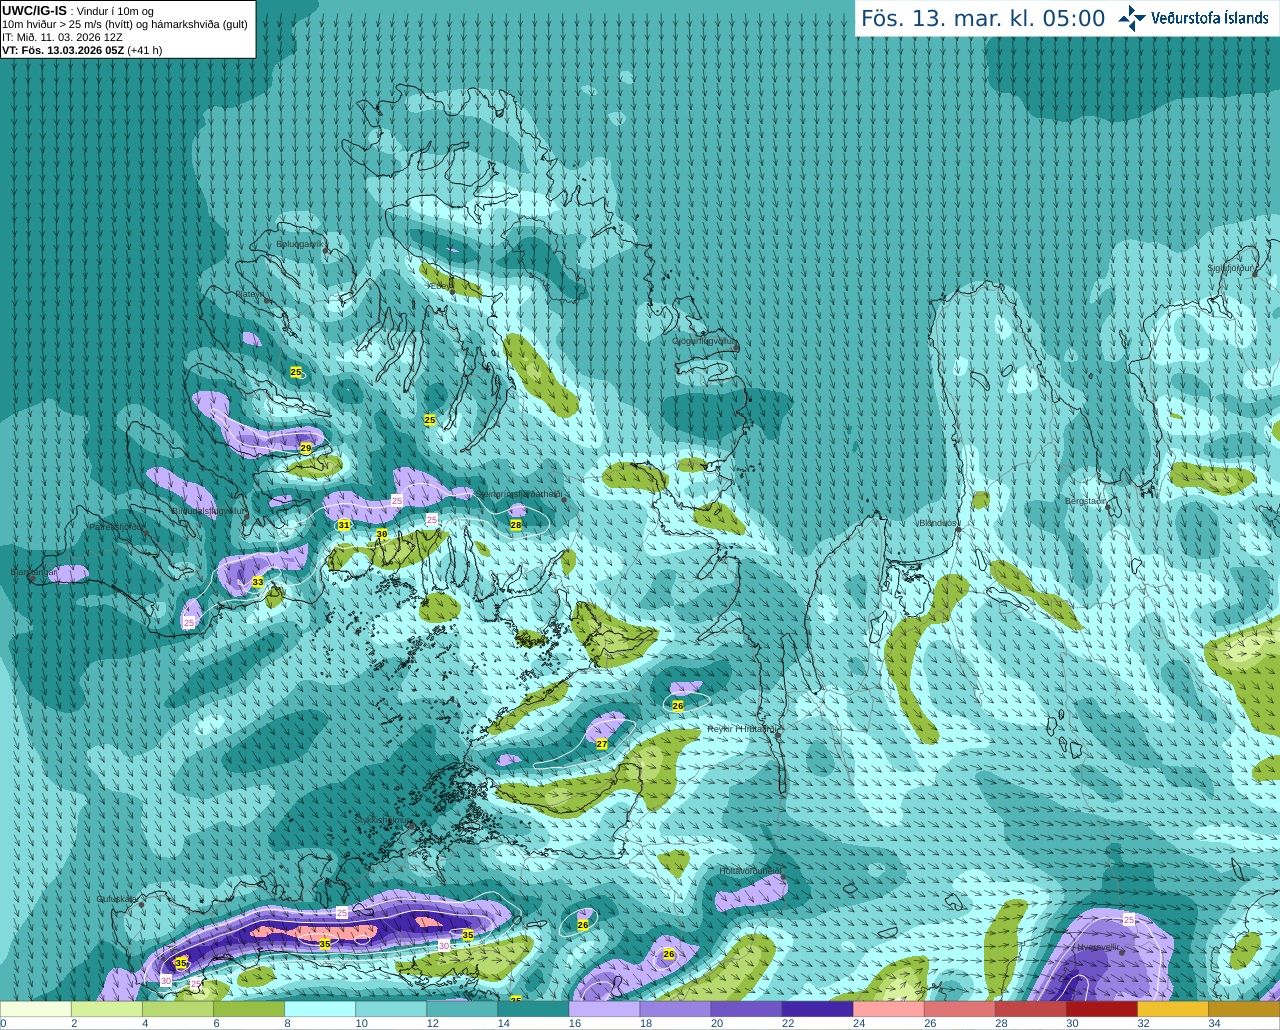This screenshot has height=1030, width=1280.
Task: Click the forecast time 'Fös. 13. mar. kl. 05:00'
Action: [x=983, y=18]
